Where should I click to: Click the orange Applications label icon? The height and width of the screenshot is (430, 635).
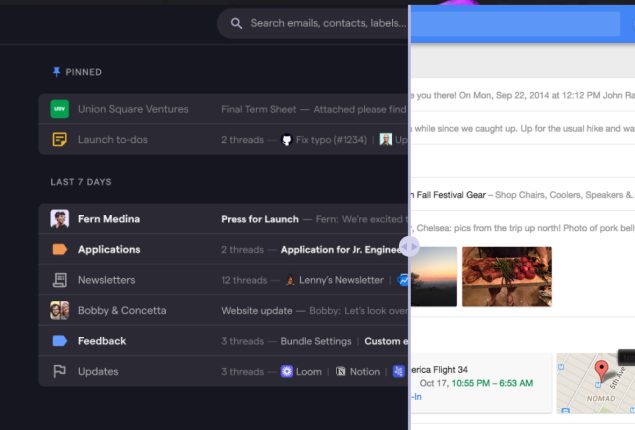pyautogui.click(x=60, y=250)
